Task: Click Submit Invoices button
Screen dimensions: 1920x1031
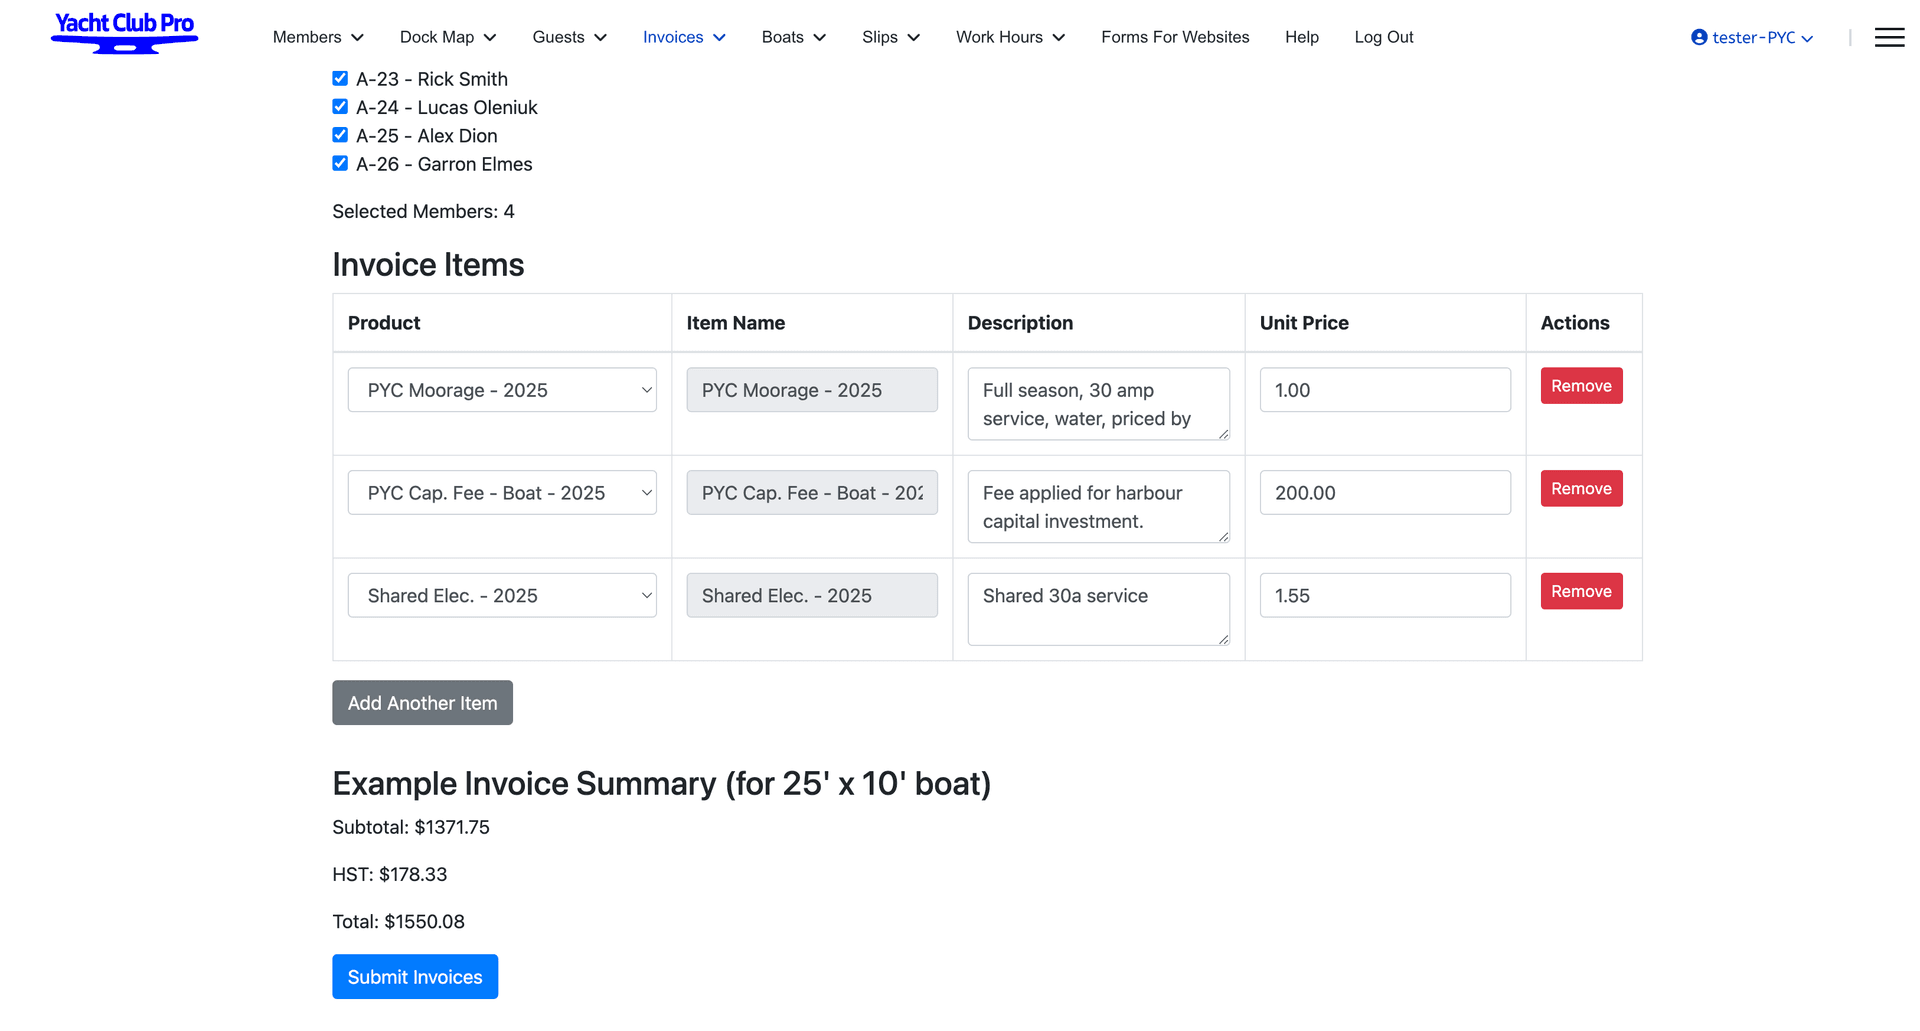Action: coord(415,977)
